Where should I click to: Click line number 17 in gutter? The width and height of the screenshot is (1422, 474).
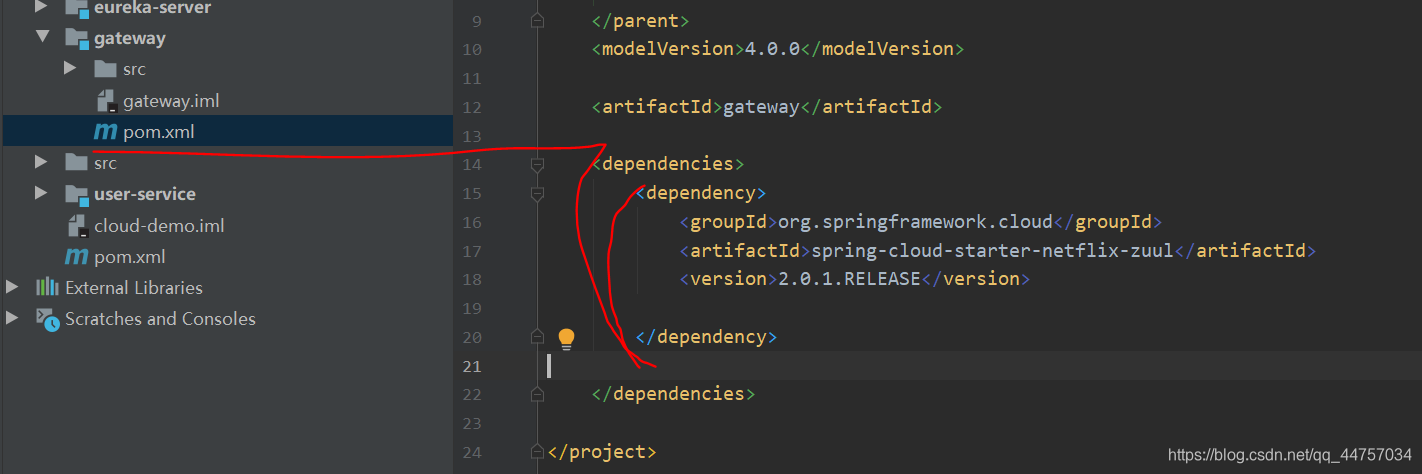pyautogui.click(x=473, y=250)
